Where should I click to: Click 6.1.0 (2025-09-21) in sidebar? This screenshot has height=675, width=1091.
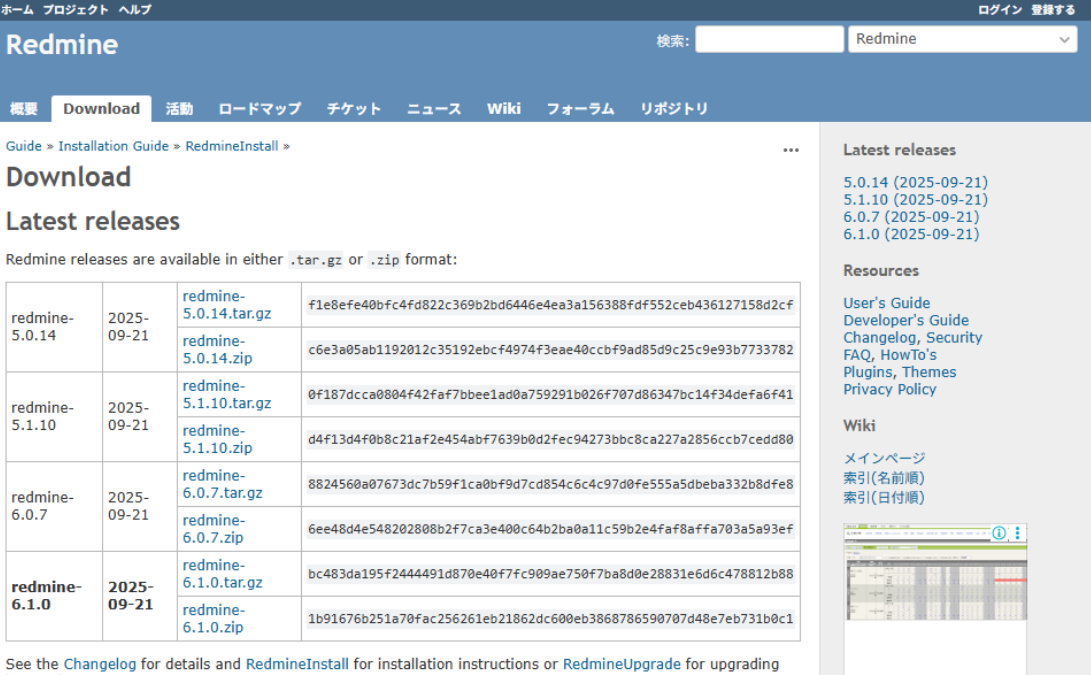910,234
